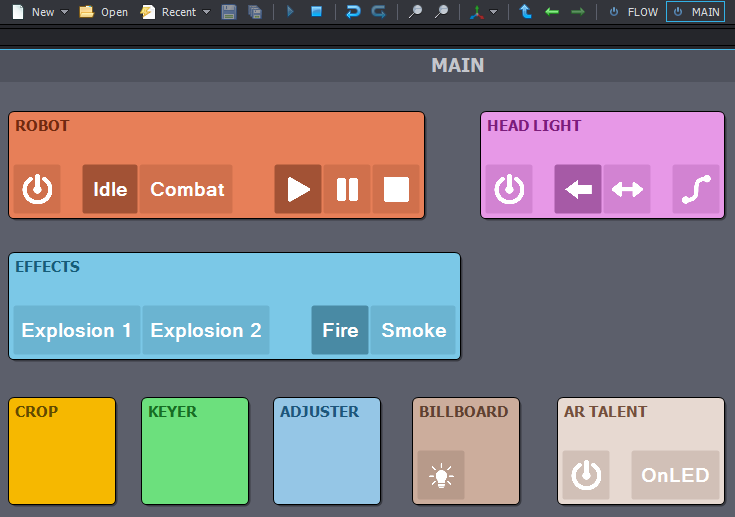
Task: Click the Open folder button
Action: click(104, 12)
